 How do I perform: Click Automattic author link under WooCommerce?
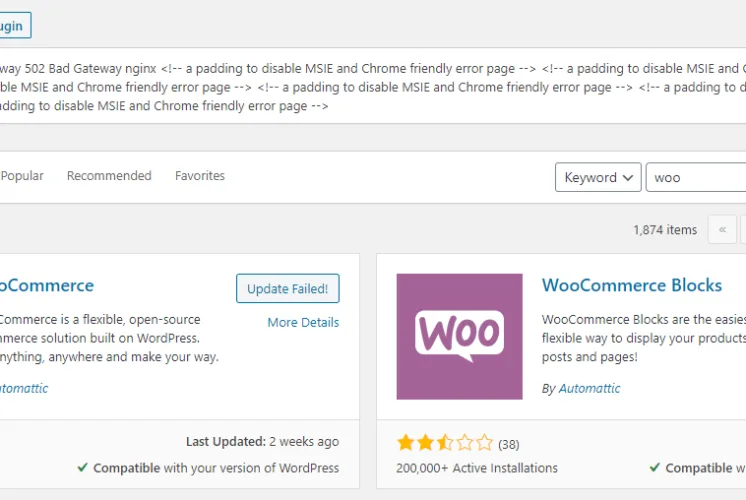pos(24,389)
